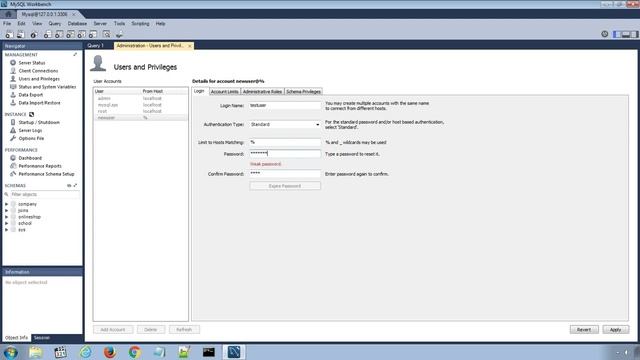Open Performance Schema Setup

click(46, 174)
